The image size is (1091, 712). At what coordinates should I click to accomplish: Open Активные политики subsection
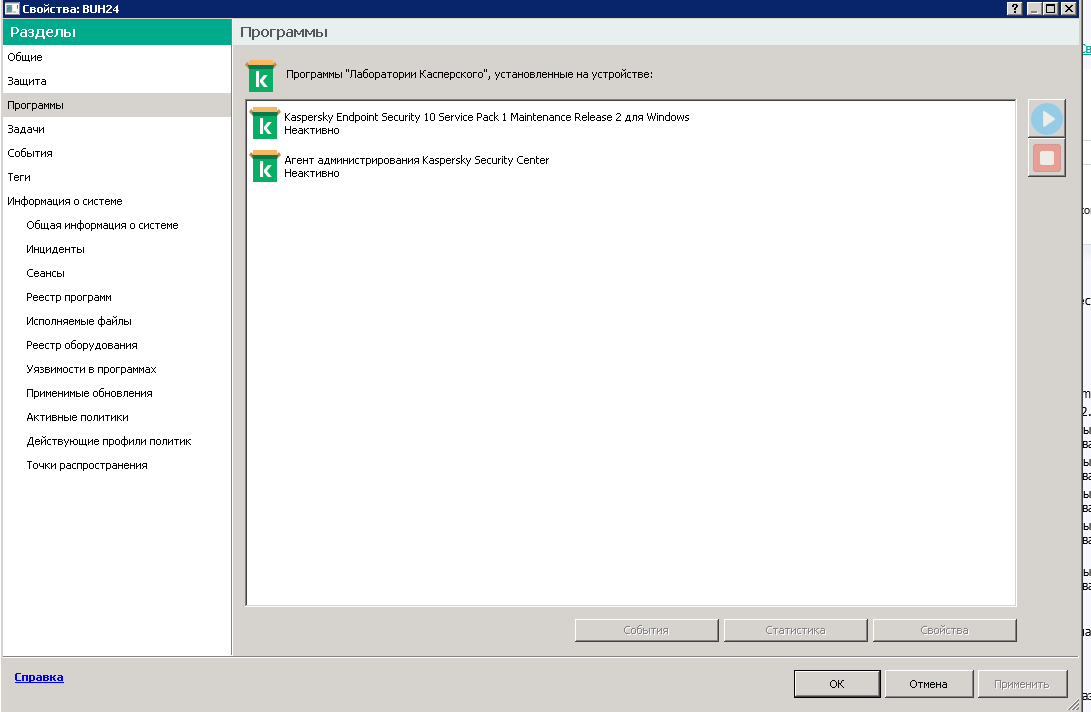(77, 417)
